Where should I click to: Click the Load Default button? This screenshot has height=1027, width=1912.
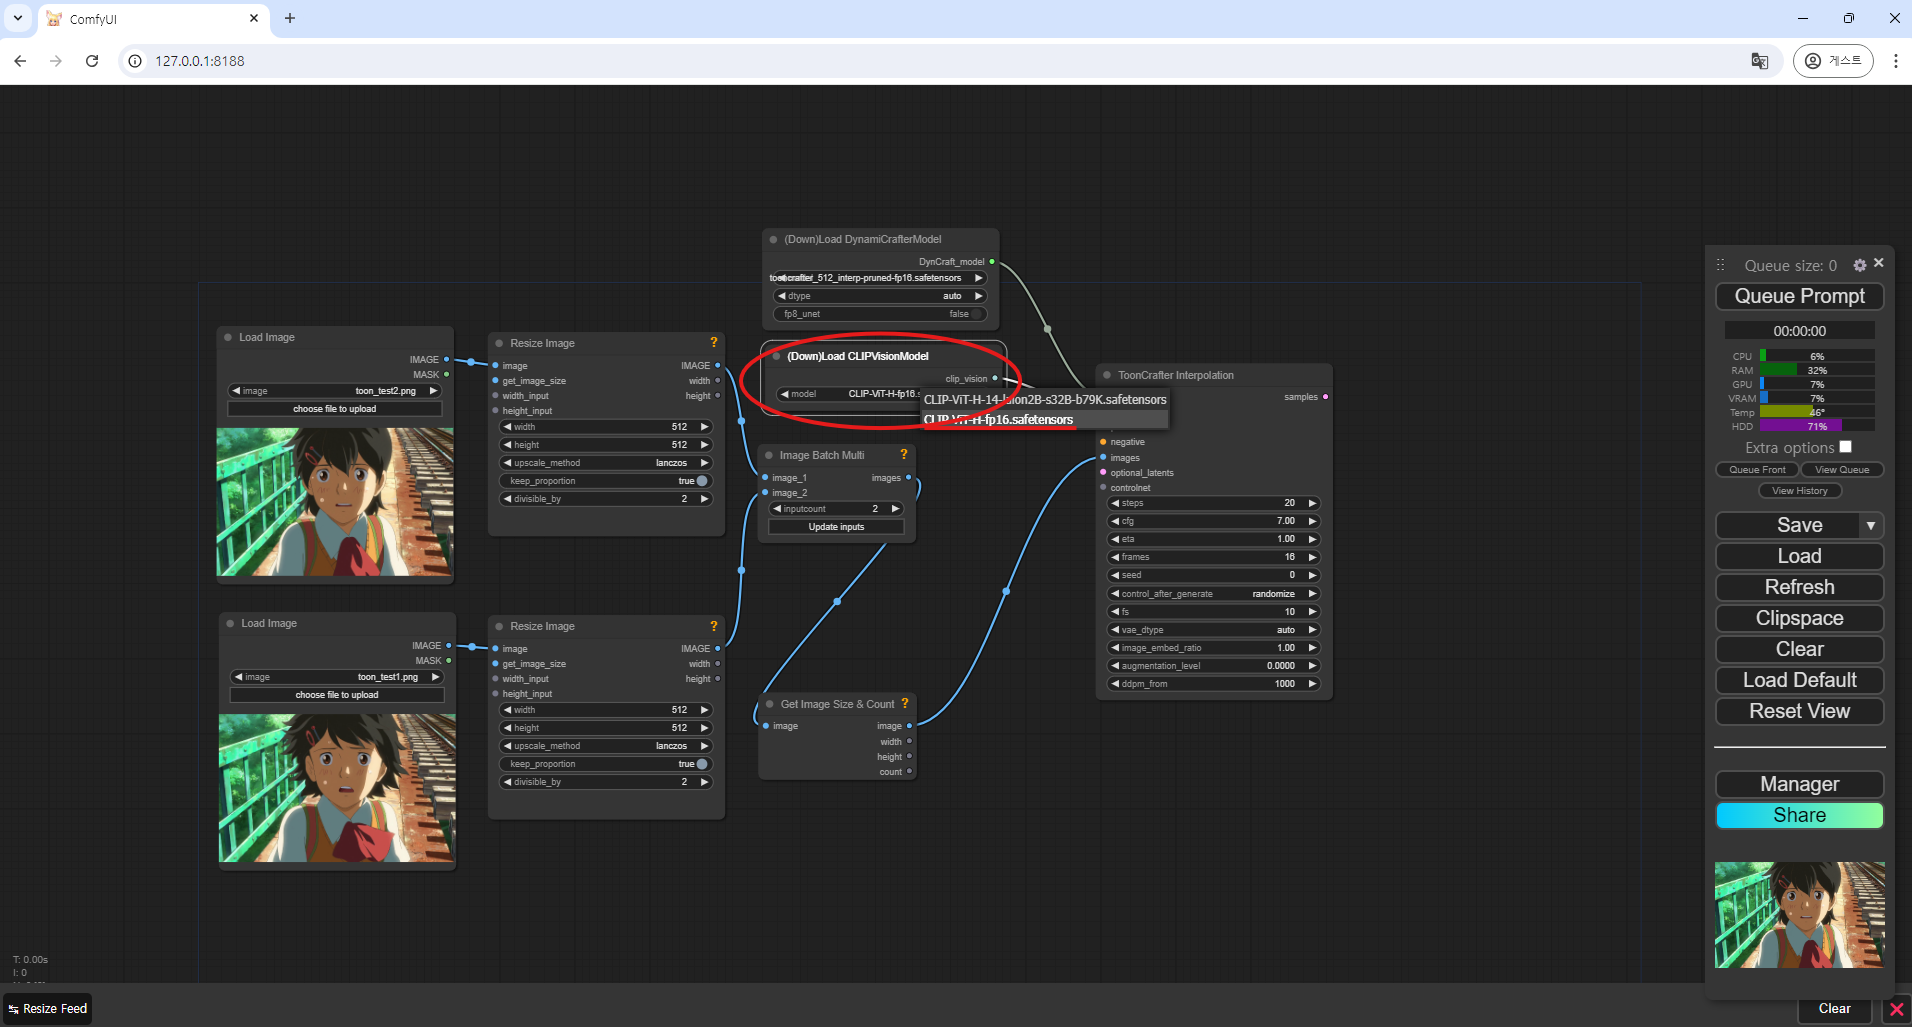click(1799, 680)
